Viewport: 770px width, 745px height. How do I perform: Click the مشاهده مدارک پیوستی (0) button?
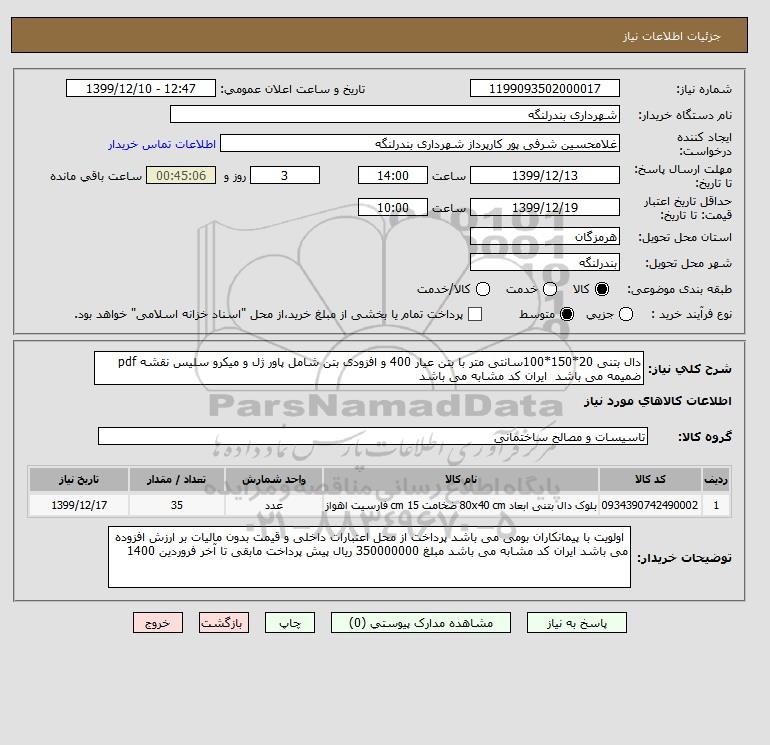(x=421, y=623)
